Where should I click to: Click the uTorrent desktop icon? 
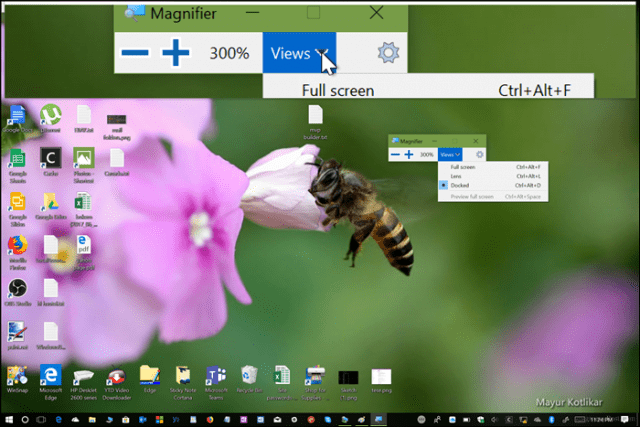pos(51,118)
